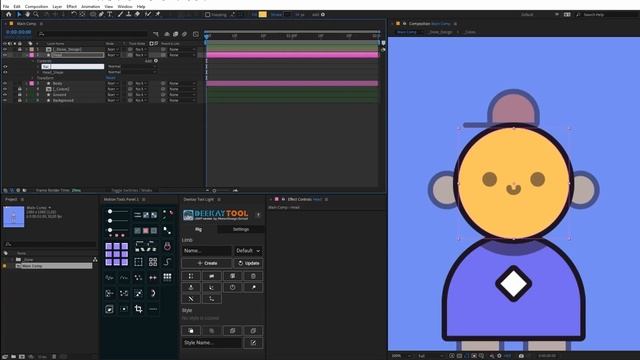This screenshot has width=640, height=360.
Task: Click Main Comp thumbnail in Project panel
Action: click(13, 217)
